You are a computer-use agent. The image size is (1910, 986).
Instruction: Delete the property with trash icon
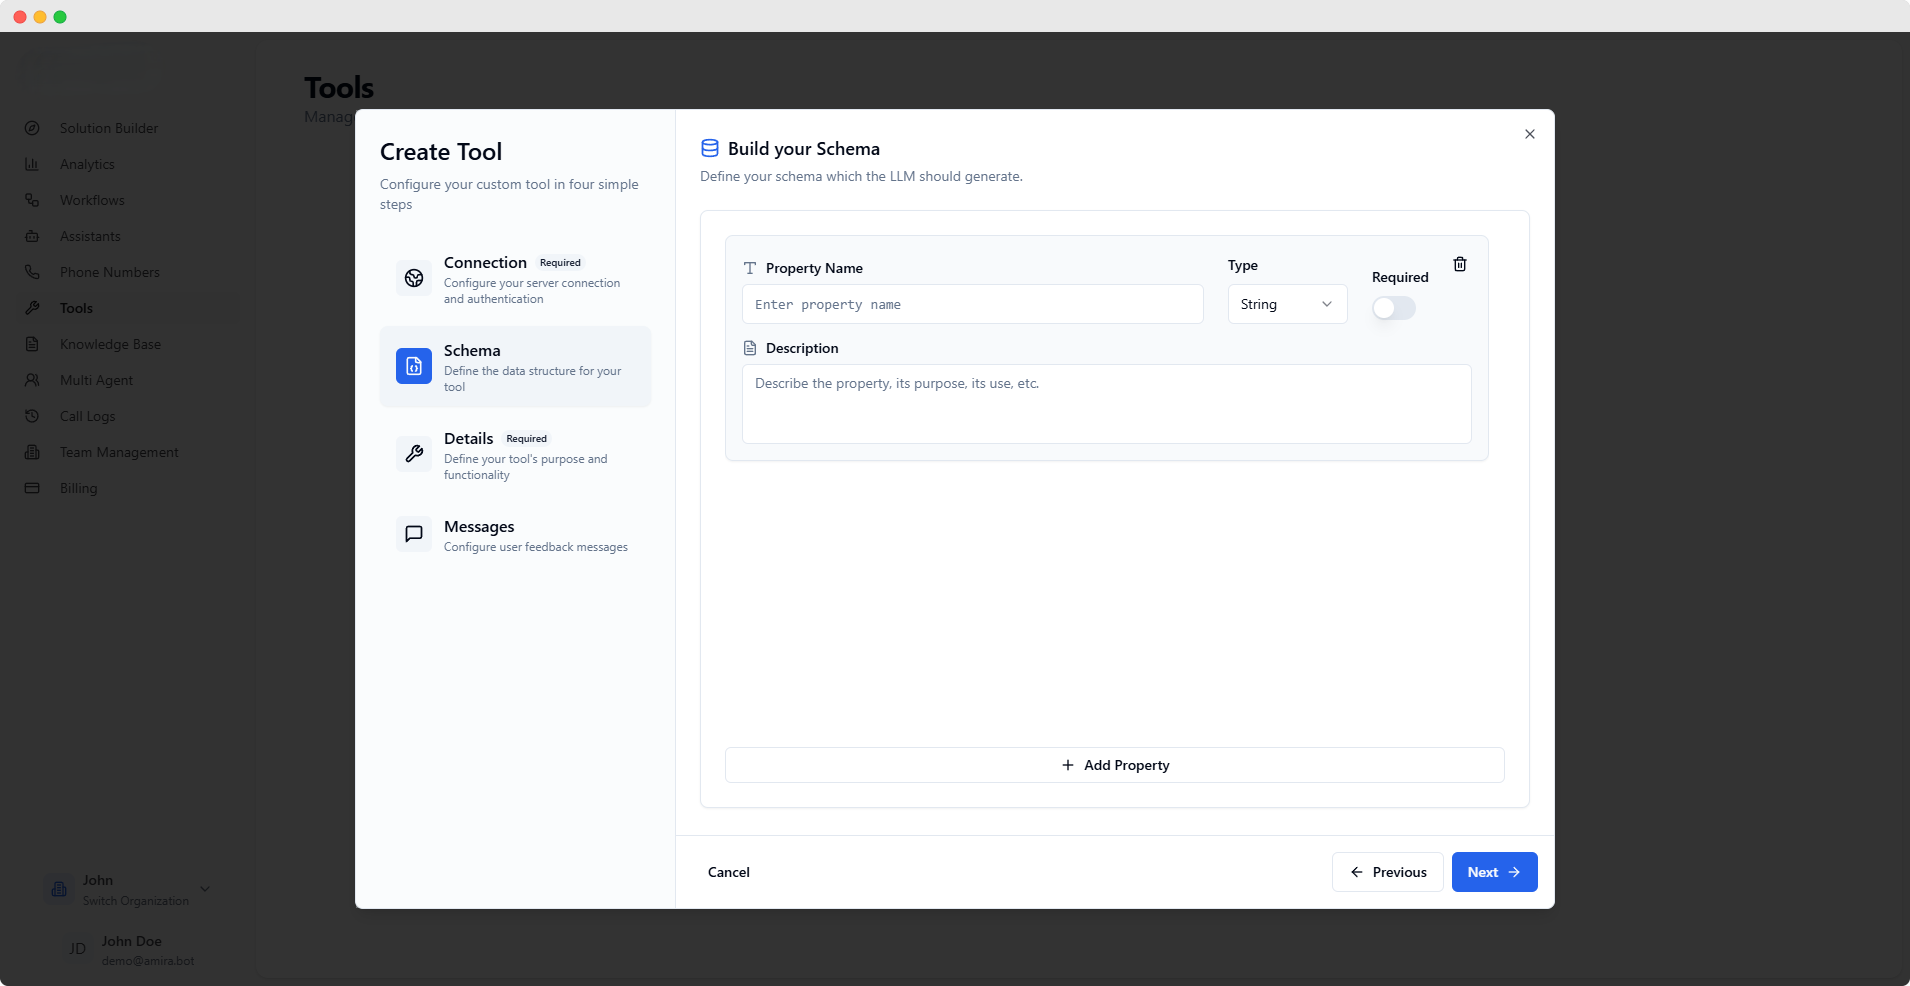pos(1460,265)
